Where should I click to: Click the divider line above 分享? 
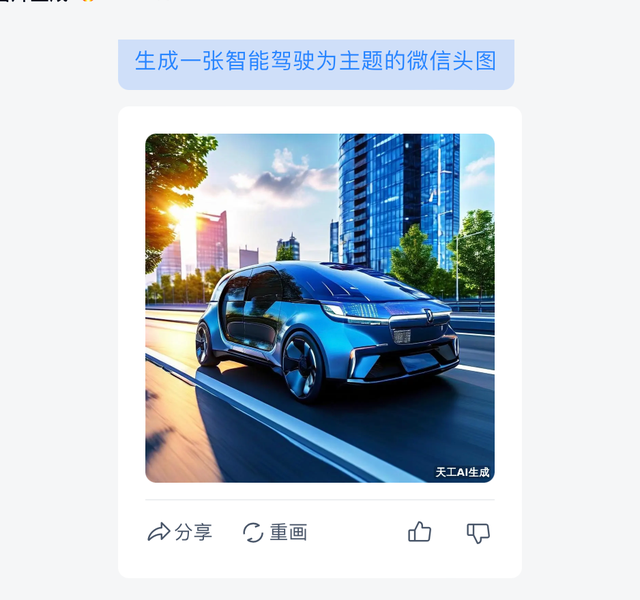click(x=320, y=499)
